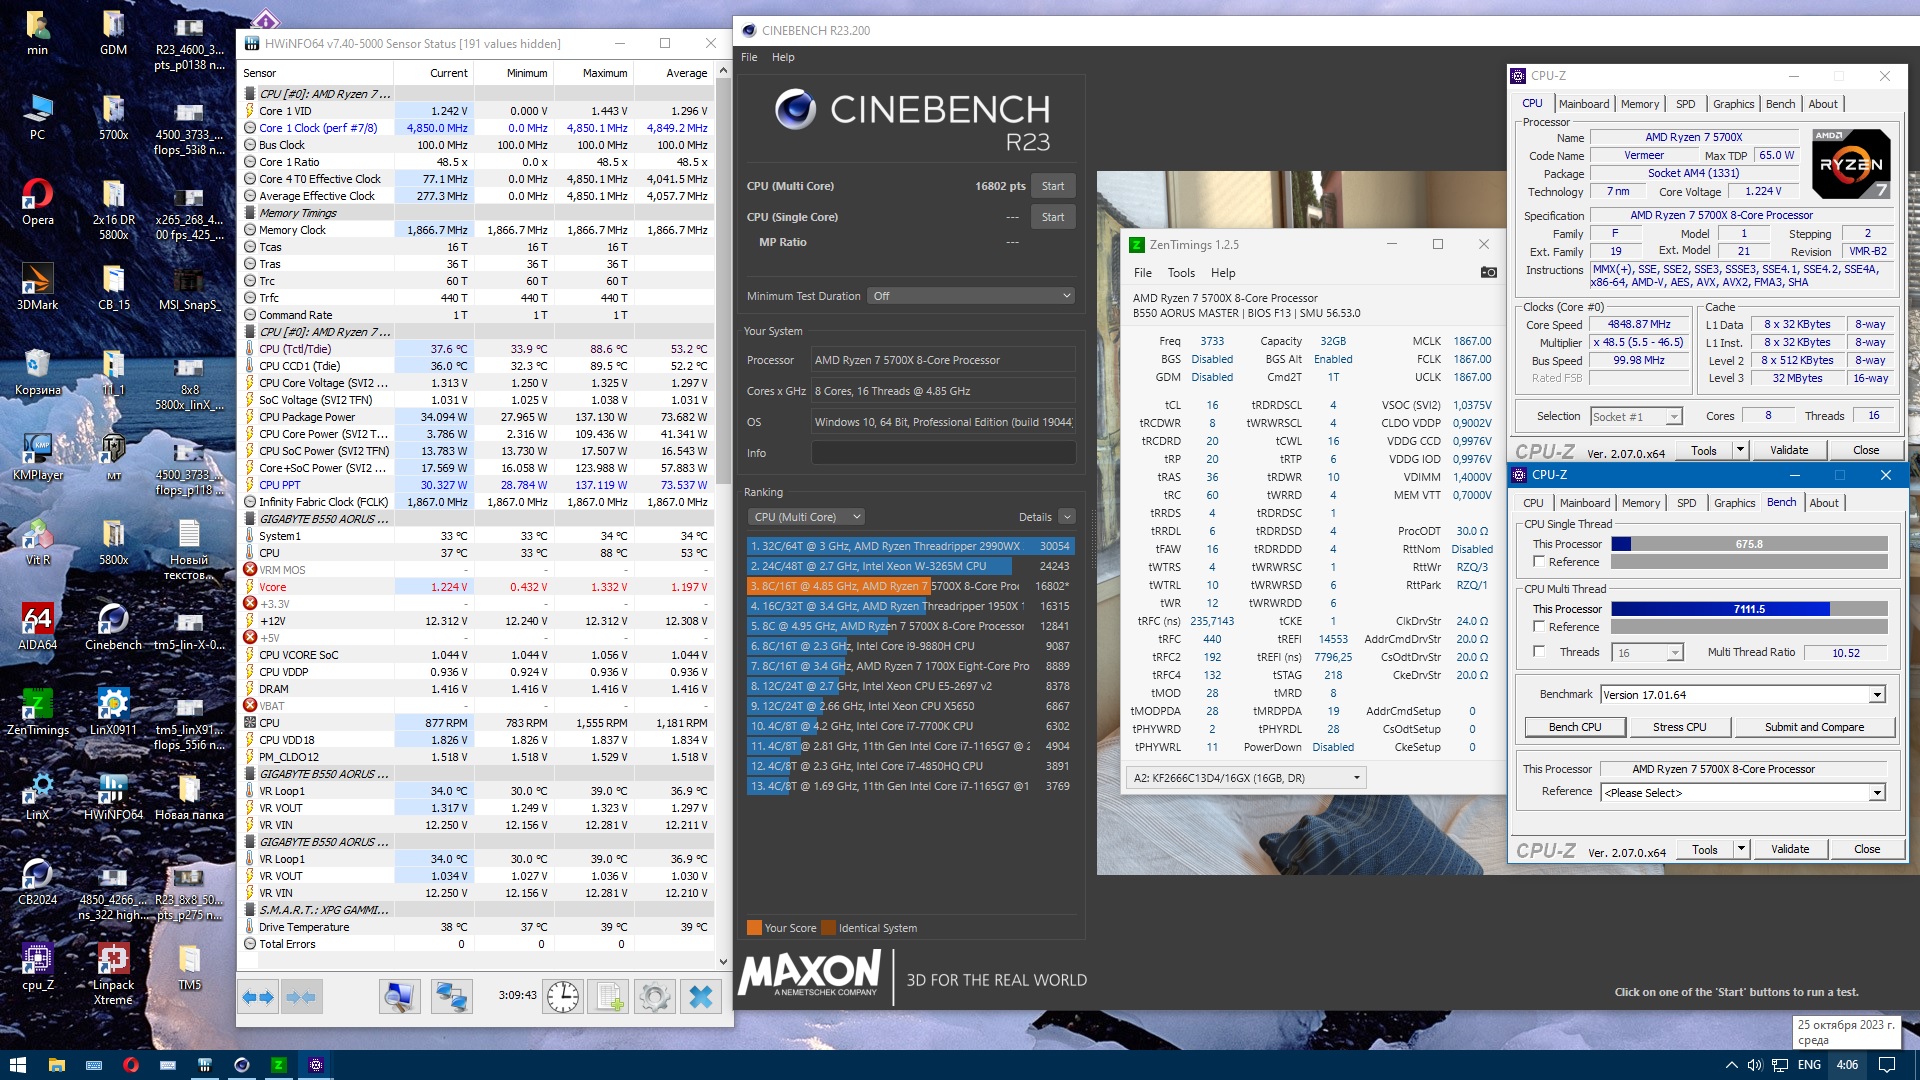Viewport: 1920px width, 1080px height.
Task: Open the CPU-Z Benchmark version dropdown
Action: (x=1743, y=695)
